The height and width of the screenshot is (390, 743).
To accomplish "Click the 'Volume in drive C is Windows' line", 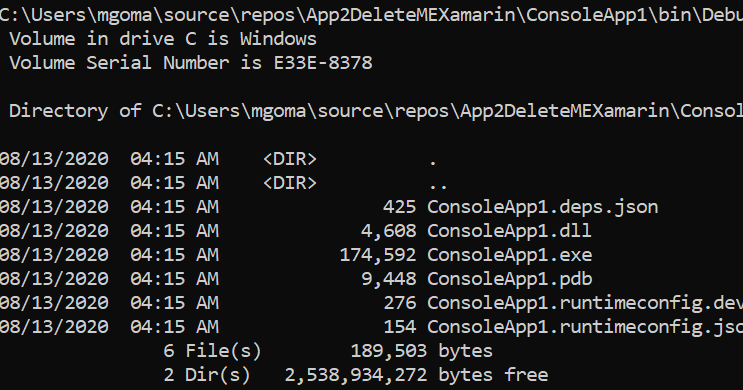I will tap(163, 39).
